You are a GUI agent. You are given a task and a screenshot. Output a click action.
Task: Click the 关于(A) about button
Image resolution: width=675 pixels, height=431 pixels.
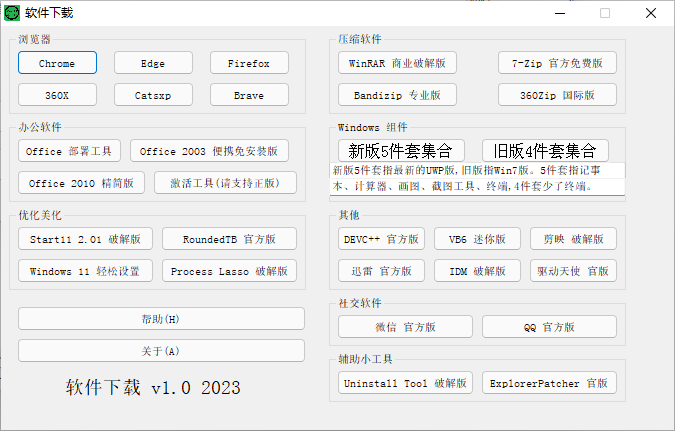(x=161, y=350)
